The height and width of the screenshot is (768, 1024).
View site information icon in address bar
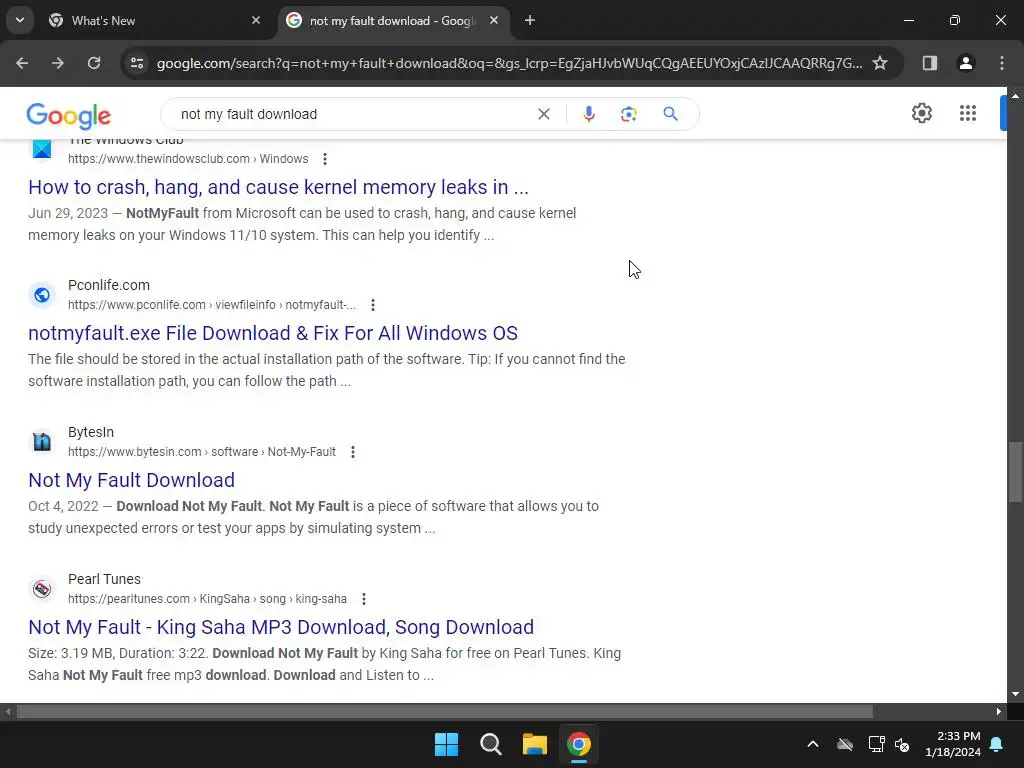pyautogui.click(x=137, y=63)
